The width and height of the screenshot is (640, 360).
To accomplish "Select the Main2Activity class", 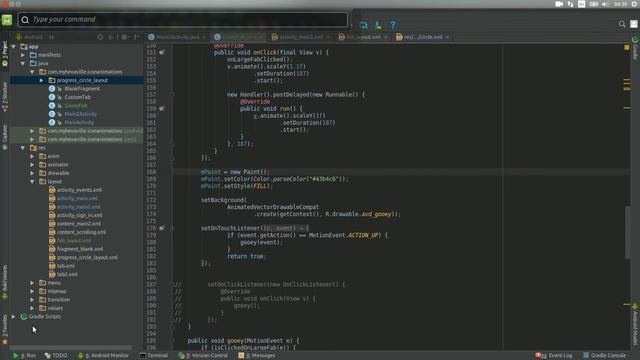I will [80, 114].
